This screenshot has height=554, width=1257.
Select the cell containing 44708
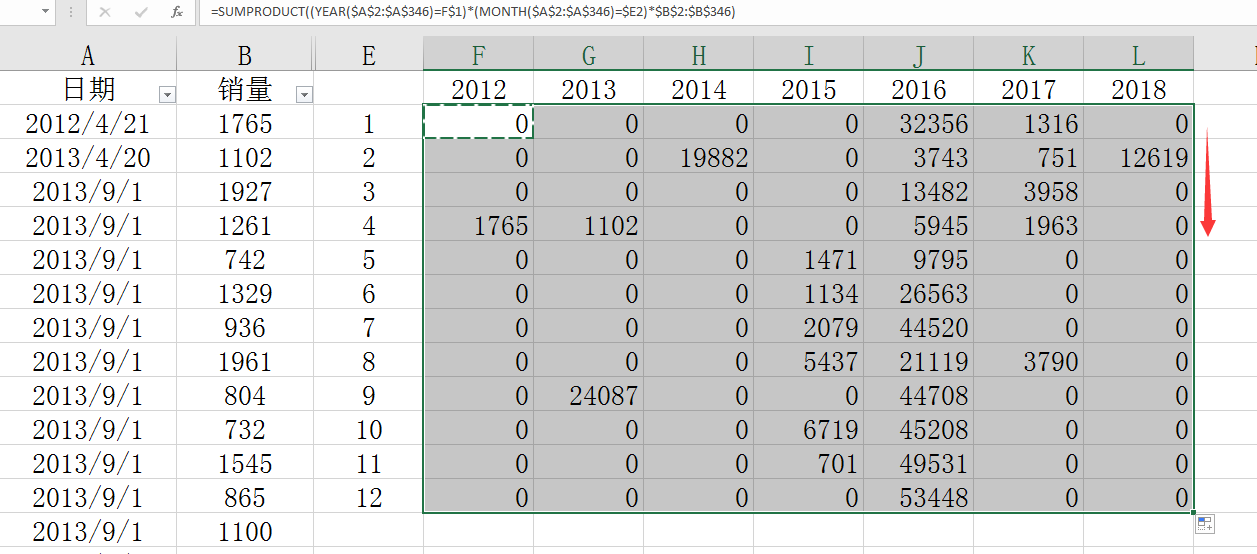tap(919, 395)
